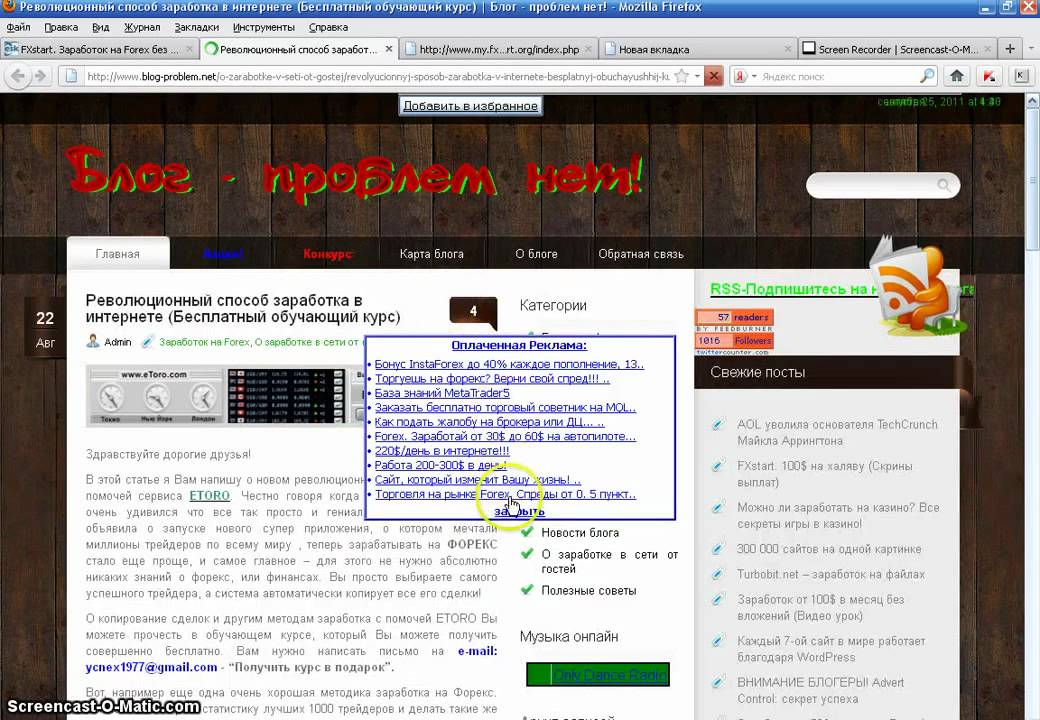1040x720 pixels.
Task: Open the 'Конкурс' navigation item
Action: pyautogui.click(x=327, y=254)
